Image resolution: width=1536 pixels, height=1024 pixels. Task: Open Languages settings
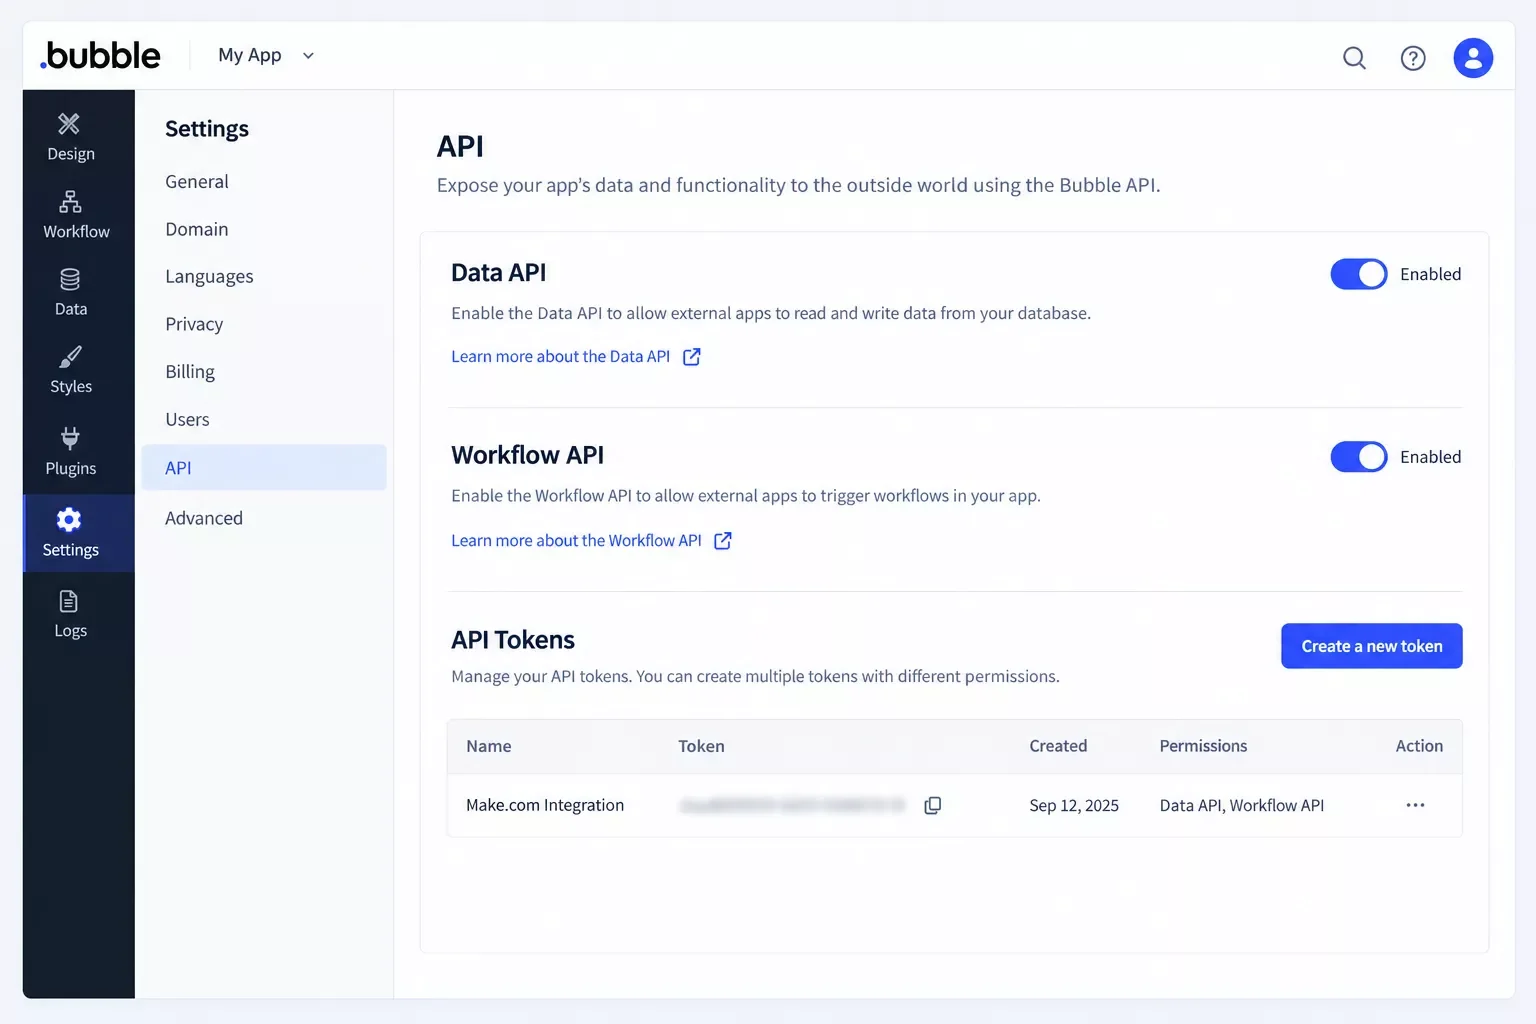(209, 277)
